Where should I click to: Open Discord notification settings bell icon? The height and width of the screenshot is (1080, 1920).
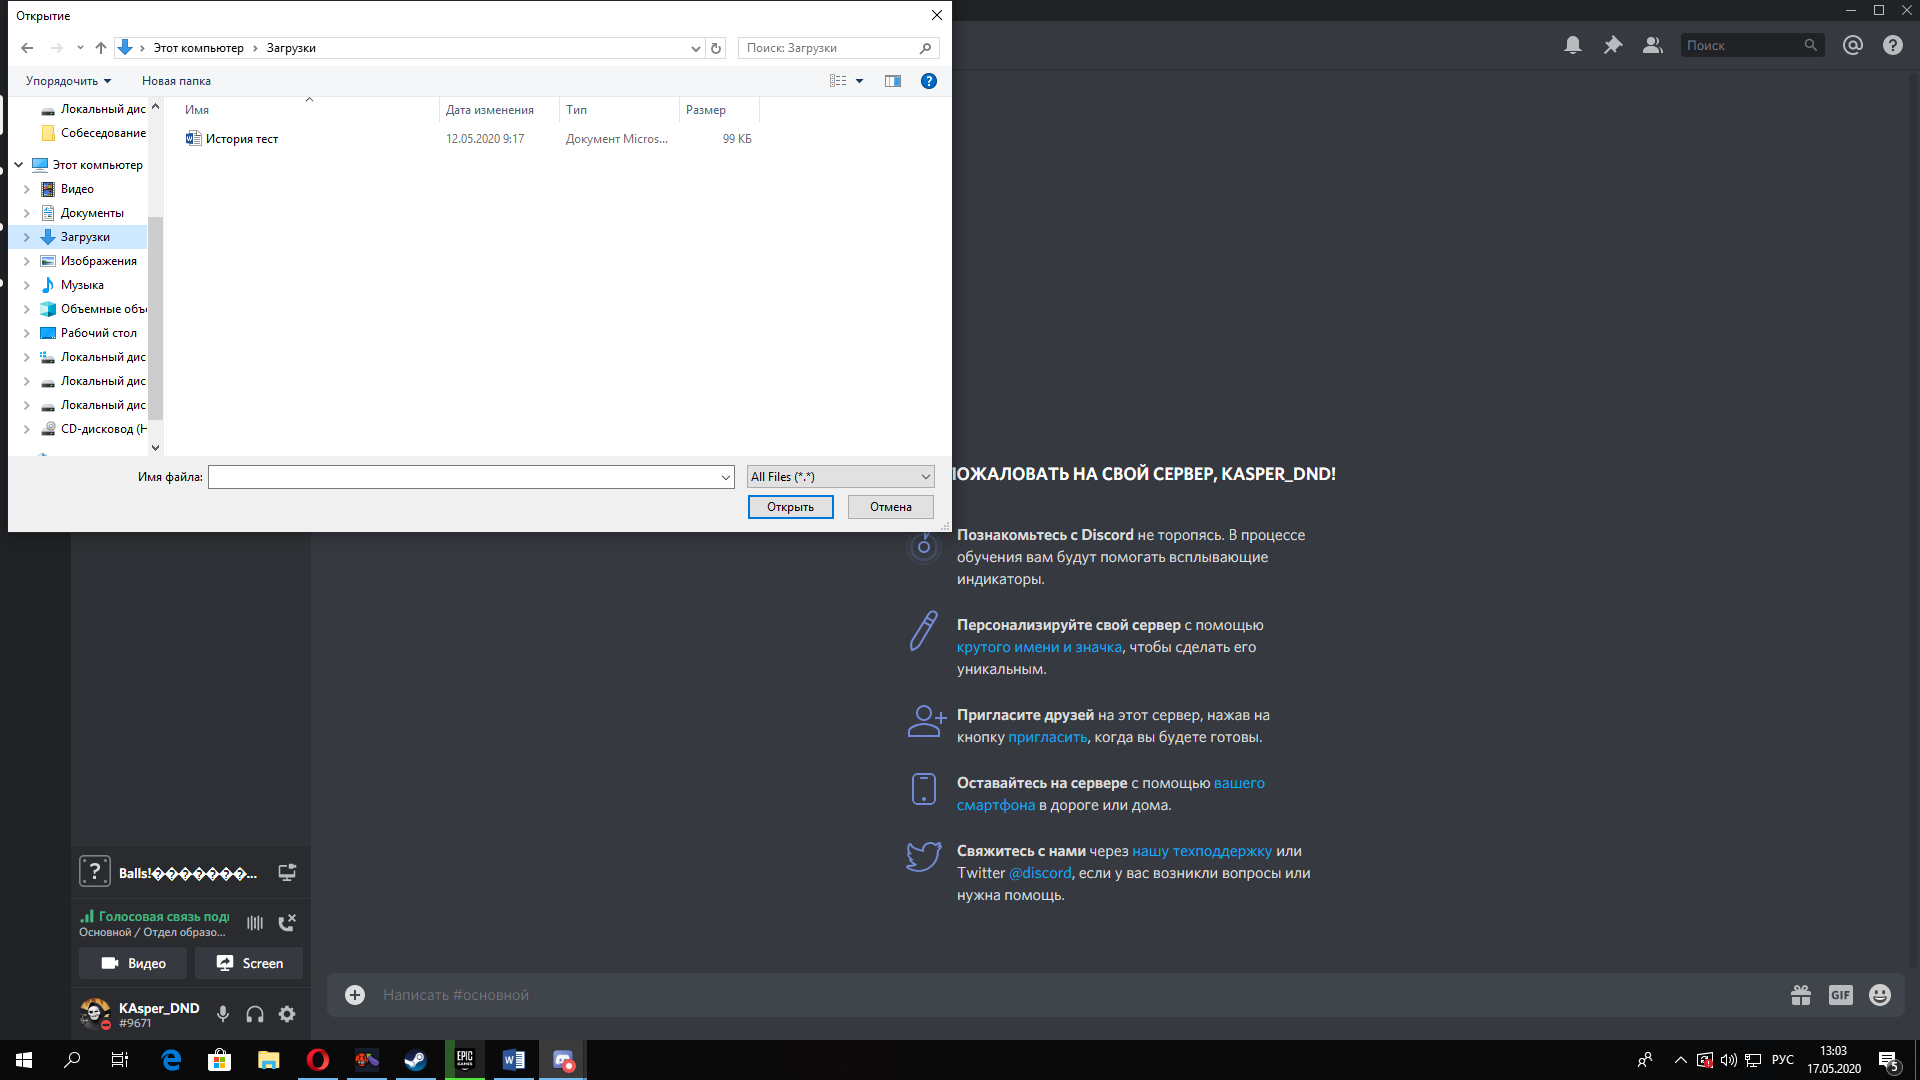[x=1573, y=45]
